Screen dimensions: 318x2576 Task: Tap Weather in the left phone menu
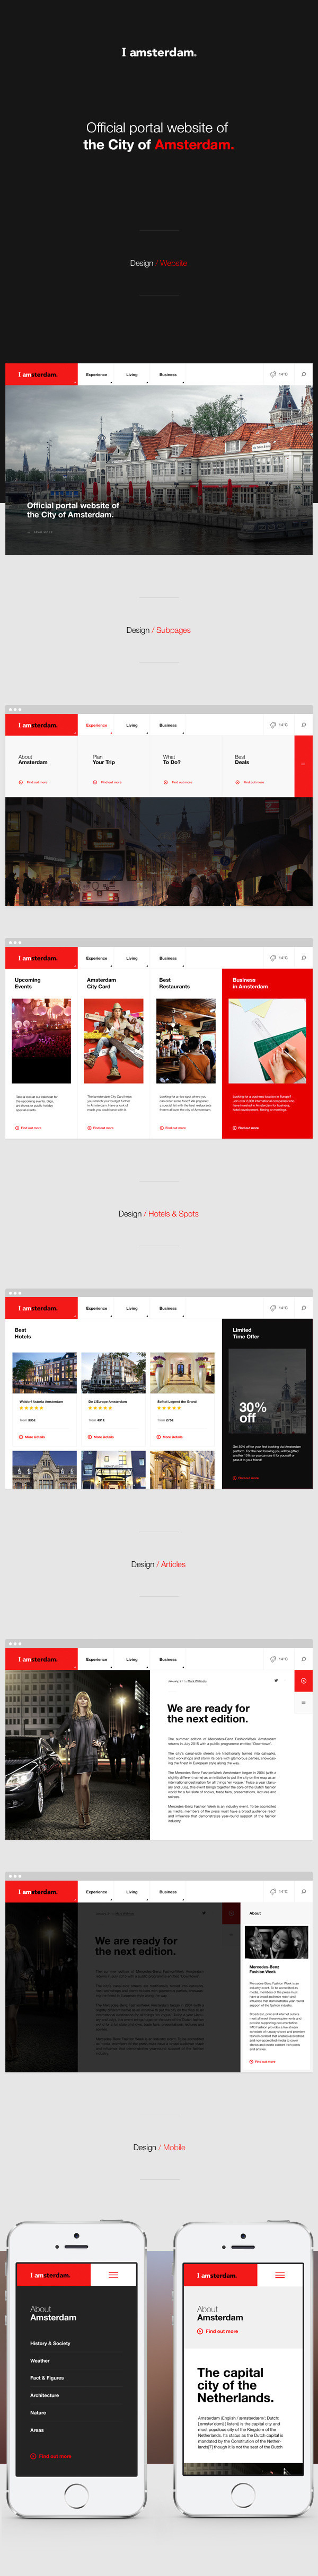pos(40,2360)
